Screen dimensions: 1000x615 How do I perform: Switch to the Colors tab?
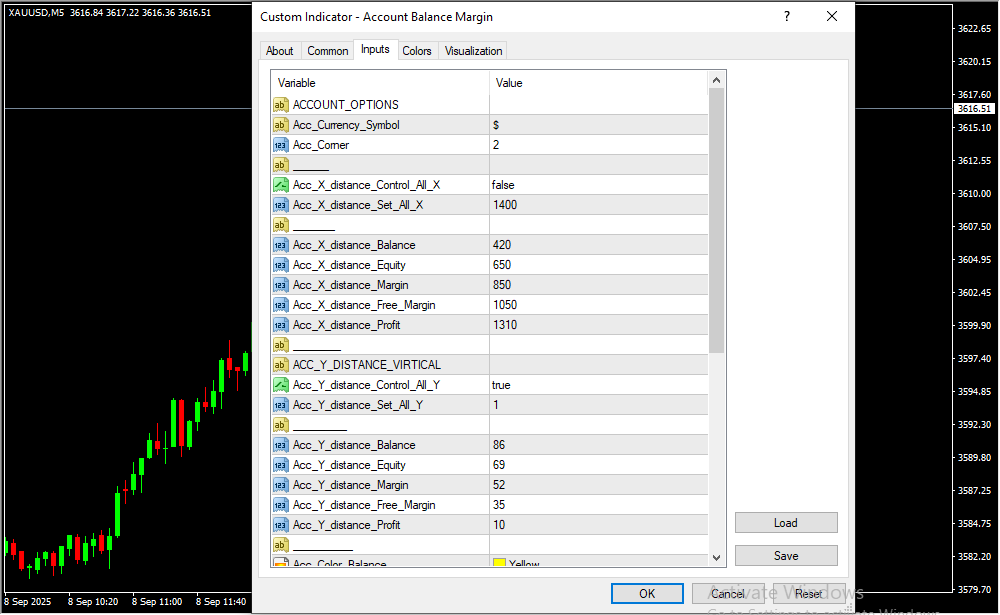pos(417,51)
